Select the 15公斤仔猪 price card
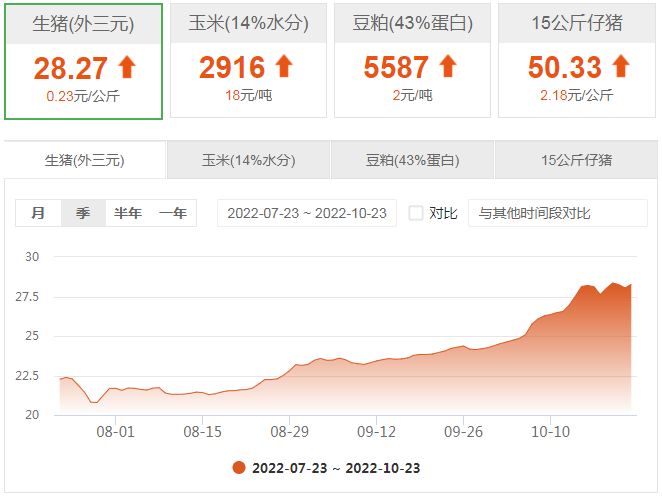Viewport: 662px width, 496px height. pyautogui.click(x=577, y=60)
